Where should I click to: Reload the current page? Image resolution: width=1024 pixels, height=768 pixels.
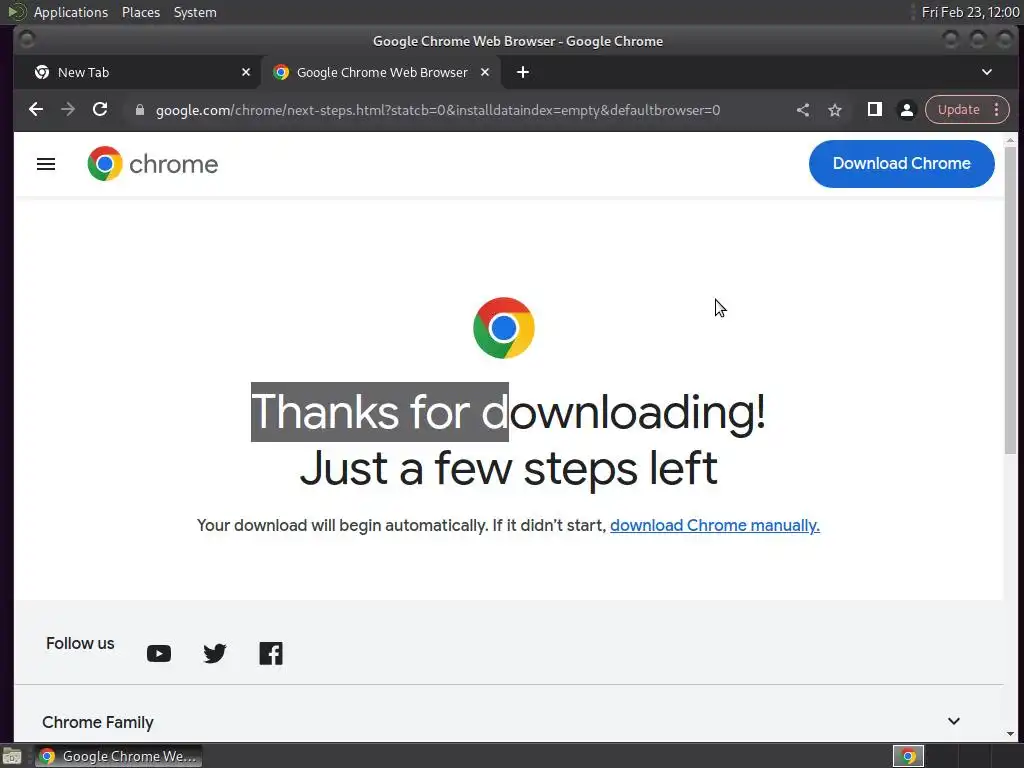(x=100, y=110)
